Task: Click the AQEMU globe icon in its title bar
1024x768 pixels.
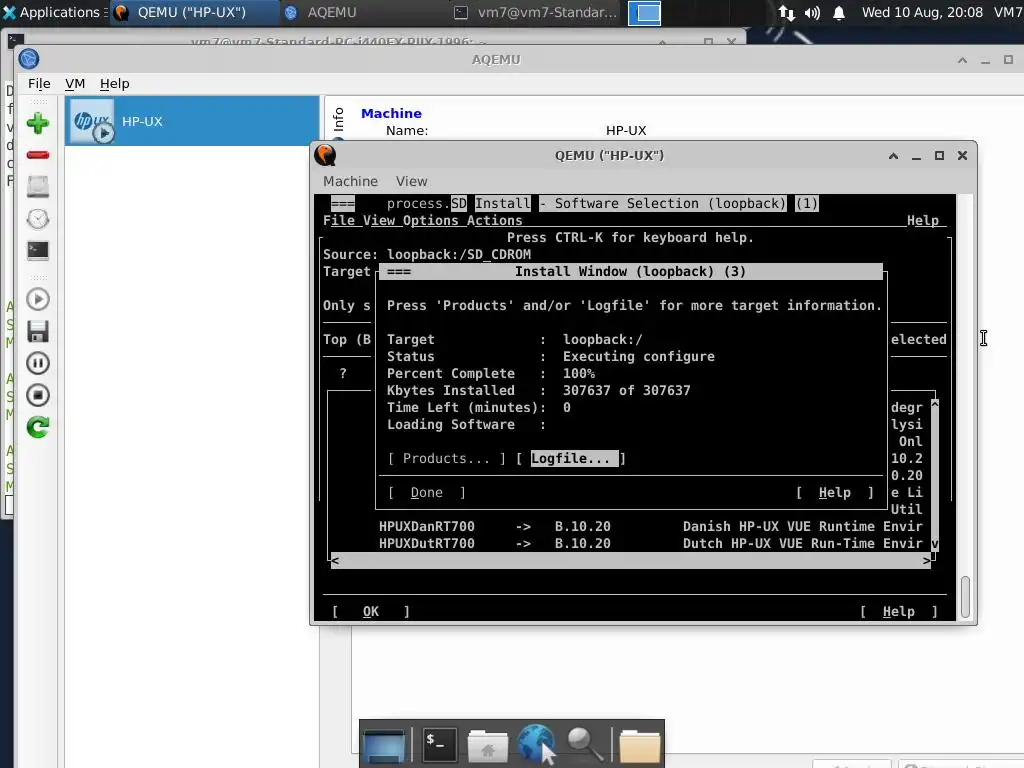Action: coord(29,59)
